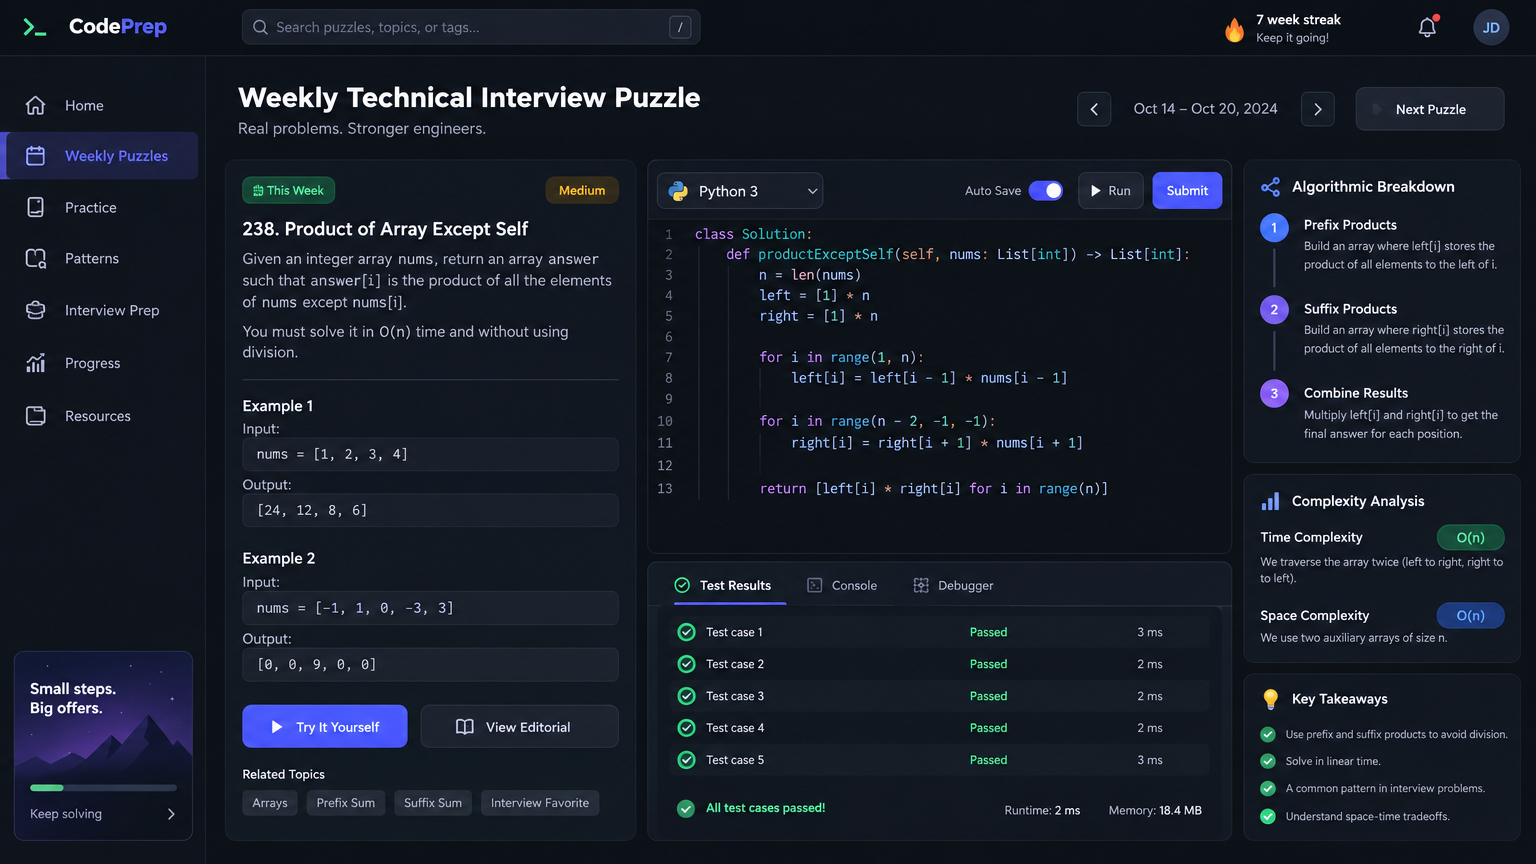
Task: Click the Complexity Analysis bar chart icon
Action: pyautogui.click(x=1270, y=501)
